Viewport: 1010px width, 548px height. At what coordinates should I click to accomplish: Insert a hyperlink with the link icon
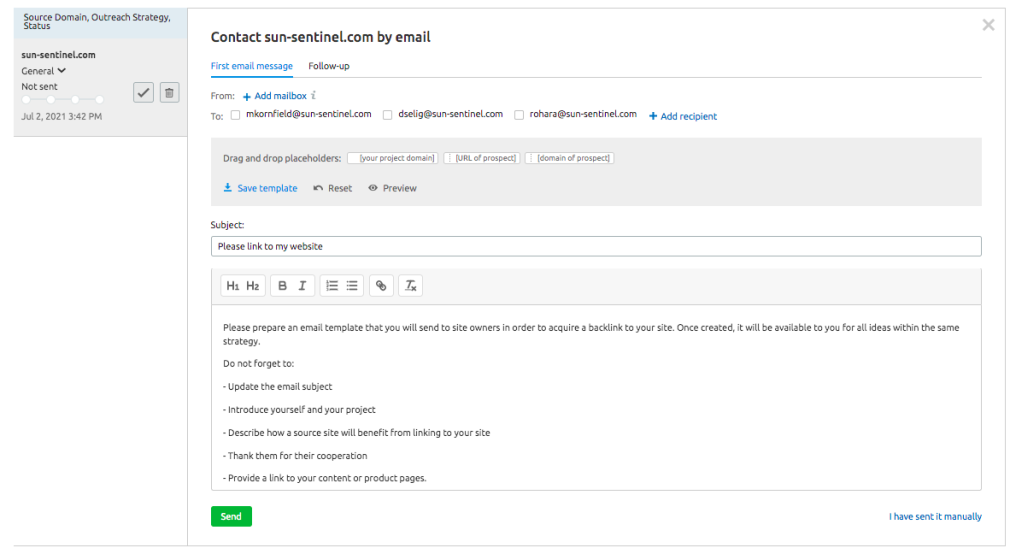pyautogui.click(x=381, y=286)
